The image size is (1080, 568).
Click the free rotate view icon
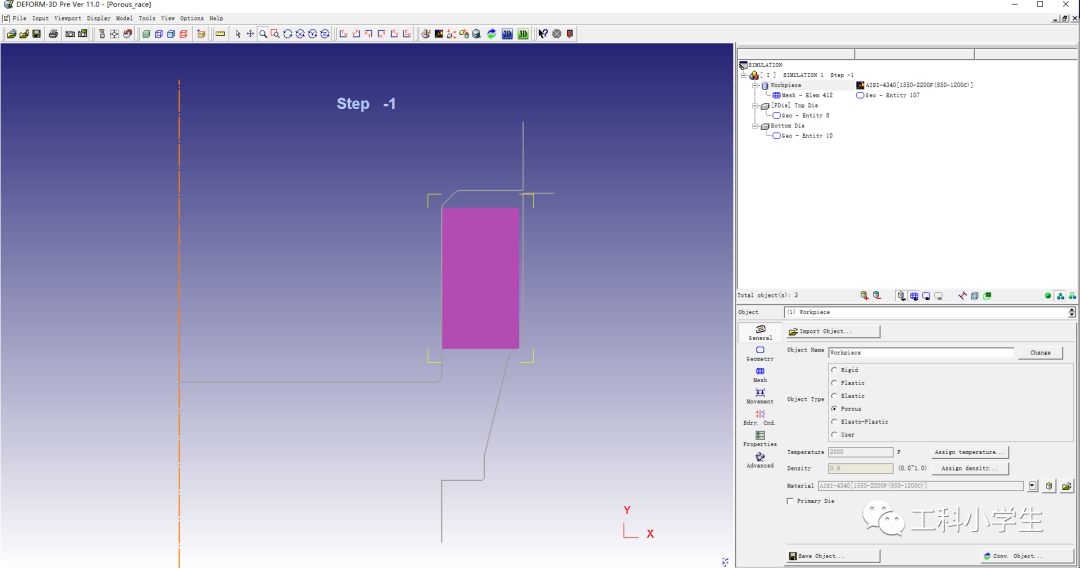click(x=288, y=34)
